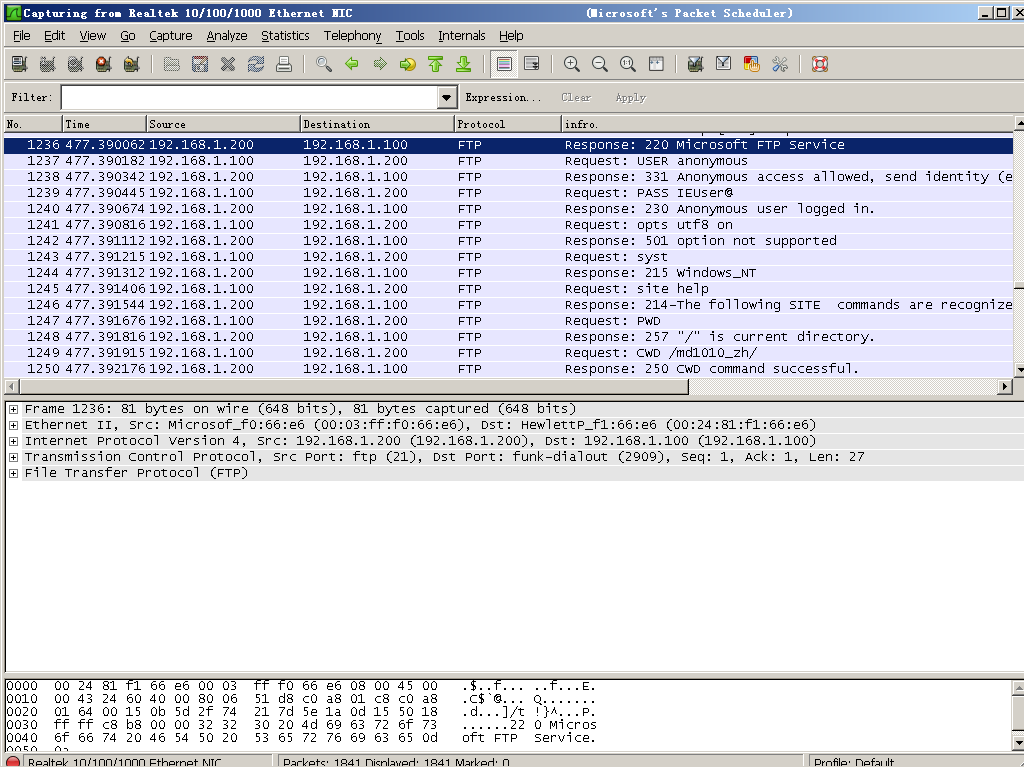The width and height of the screenshot is (1024, 768).
Task: Expand the Ethernet II details node
Action: [x=13, y=425]
